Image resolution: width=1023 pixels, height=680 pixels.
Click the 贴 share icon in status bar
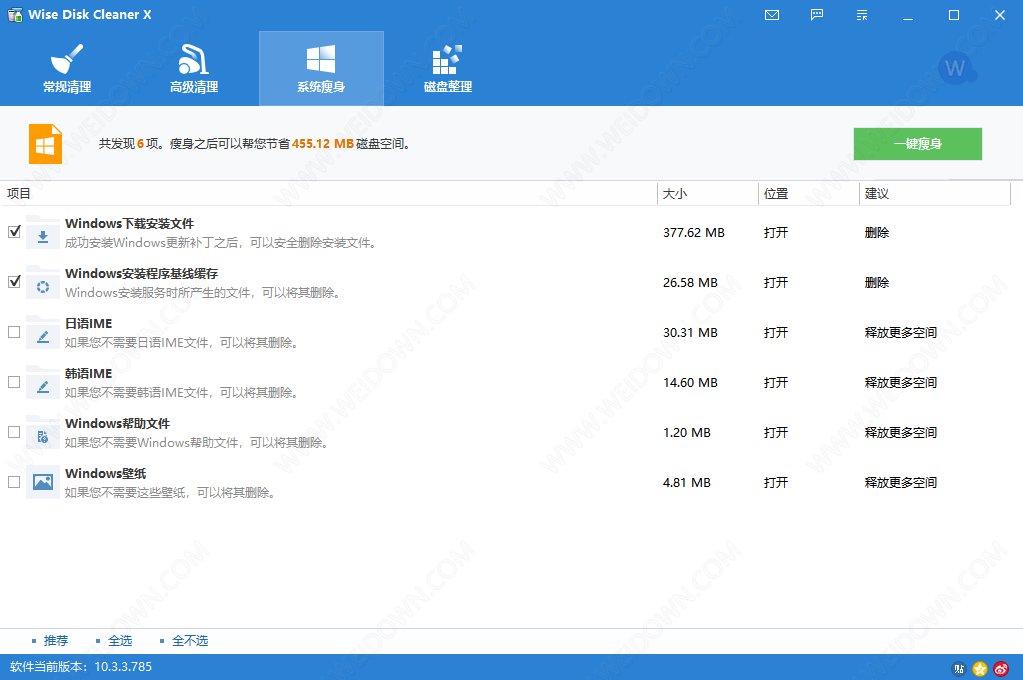(959, 668)
